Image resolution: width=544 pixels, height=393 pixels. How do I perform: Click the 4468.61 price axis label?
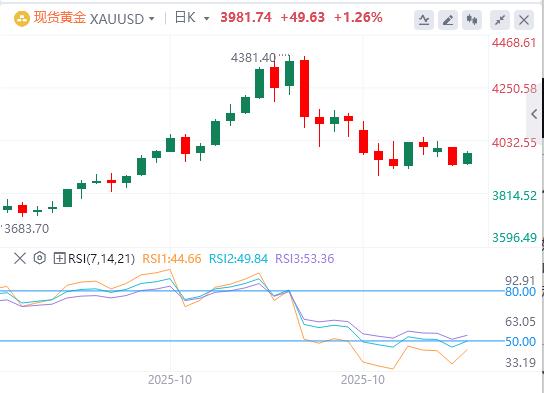point(514,43)
